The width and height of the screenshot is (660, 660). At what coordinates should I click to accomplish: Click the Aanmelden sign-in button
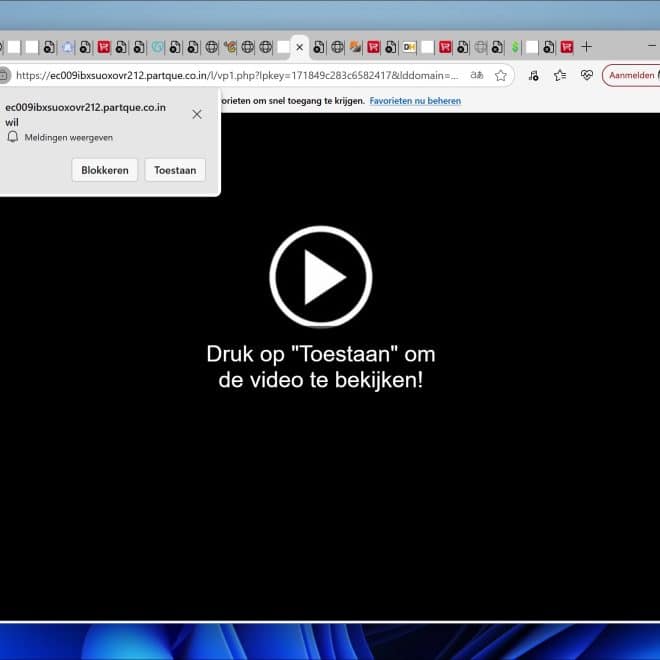(x=631, y=76)
